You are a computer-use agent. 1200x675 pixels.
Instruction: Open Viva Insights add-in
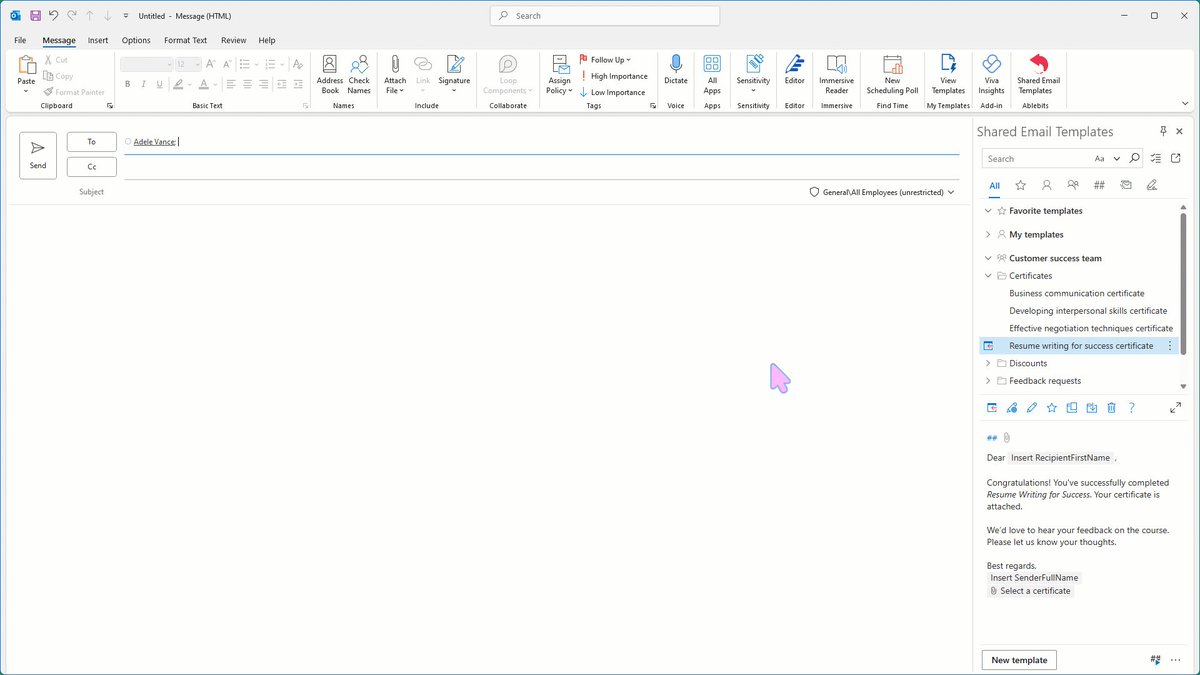click(x=991, y=76)
